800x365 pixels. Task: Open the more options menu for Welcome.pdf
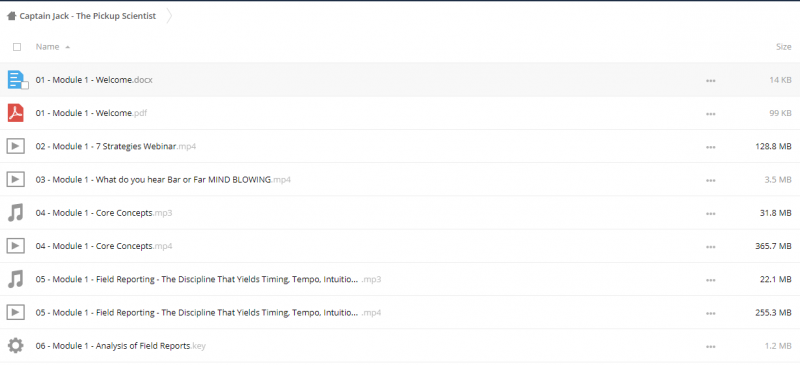(710, 114)
